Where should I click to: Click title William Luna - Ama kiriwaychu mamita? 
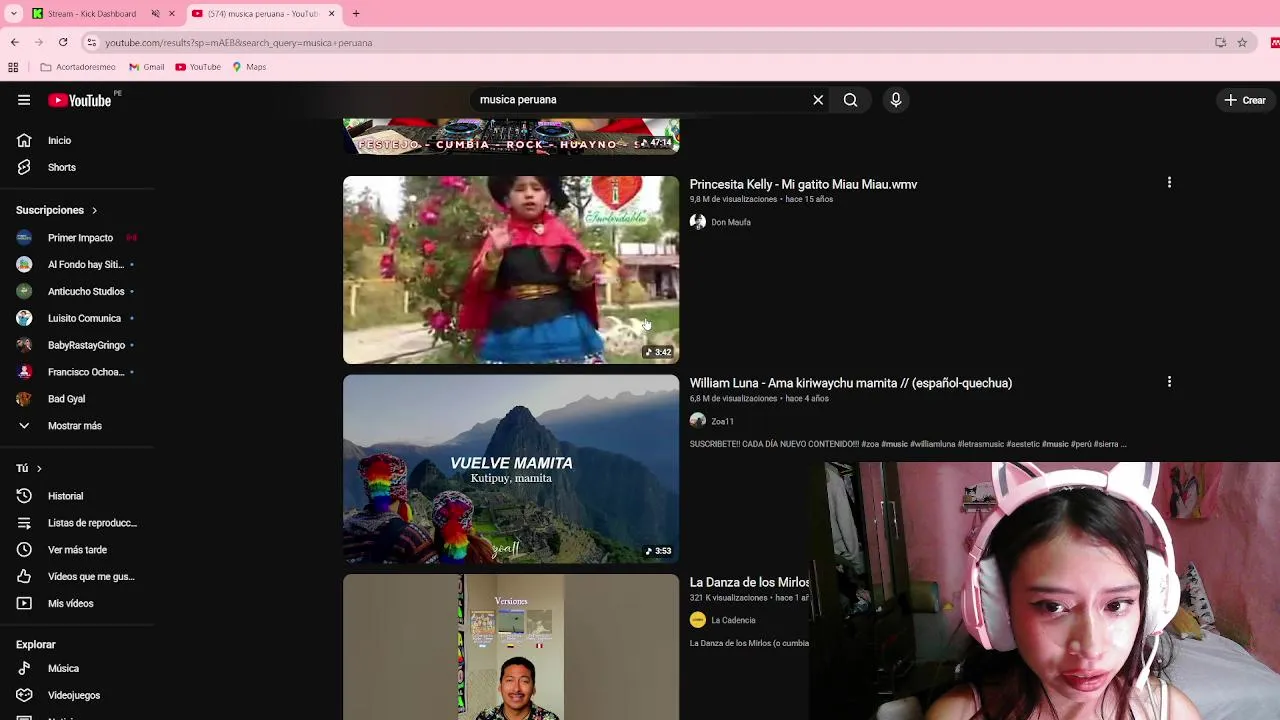pyautogui.click(x=850, y=383)
